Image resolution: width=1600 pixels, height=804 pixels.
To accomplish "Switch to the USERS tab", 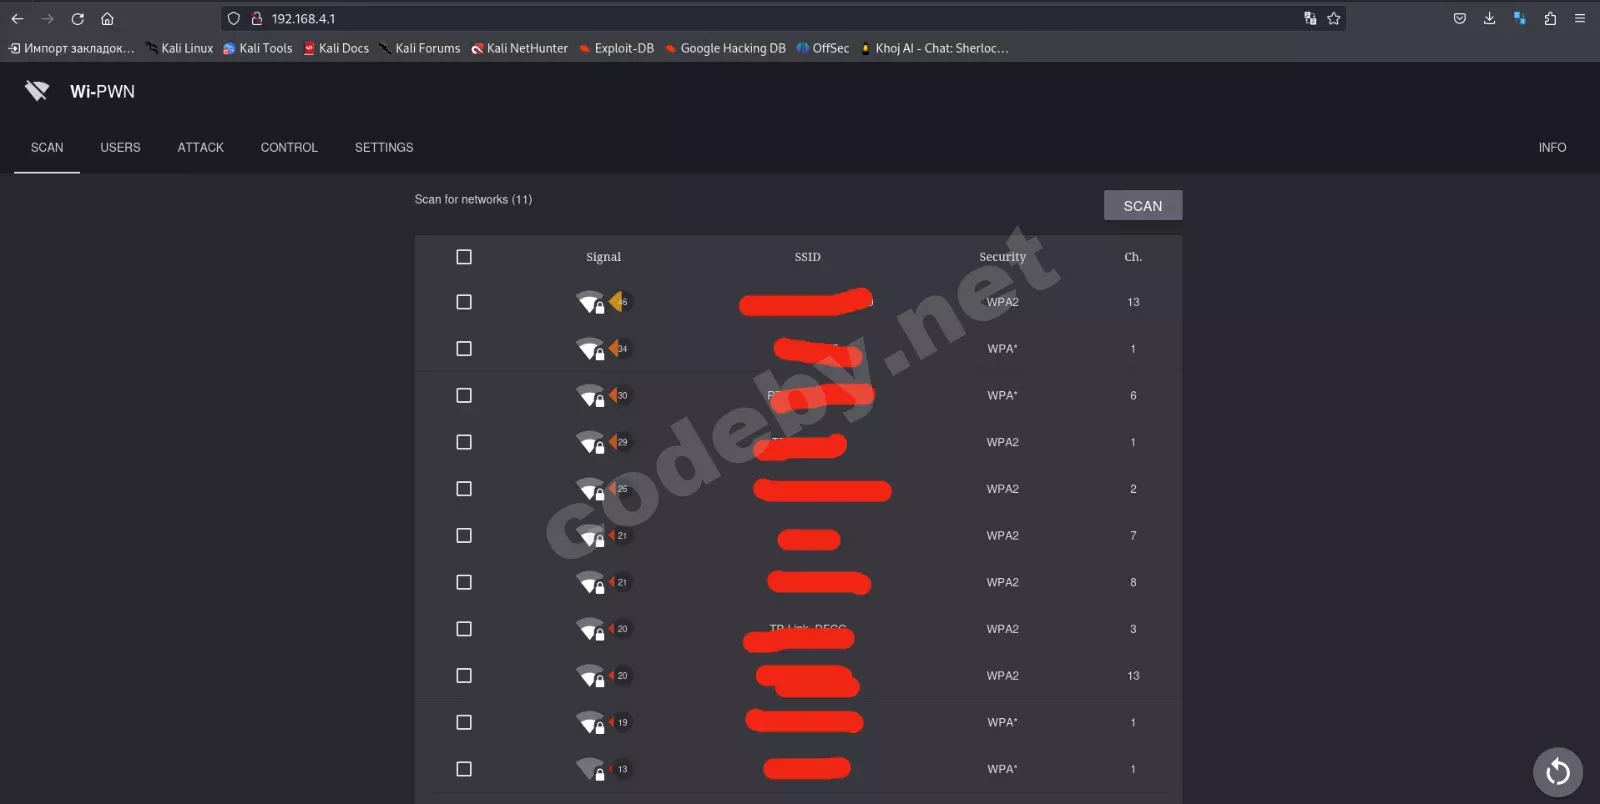I will 120,148.
